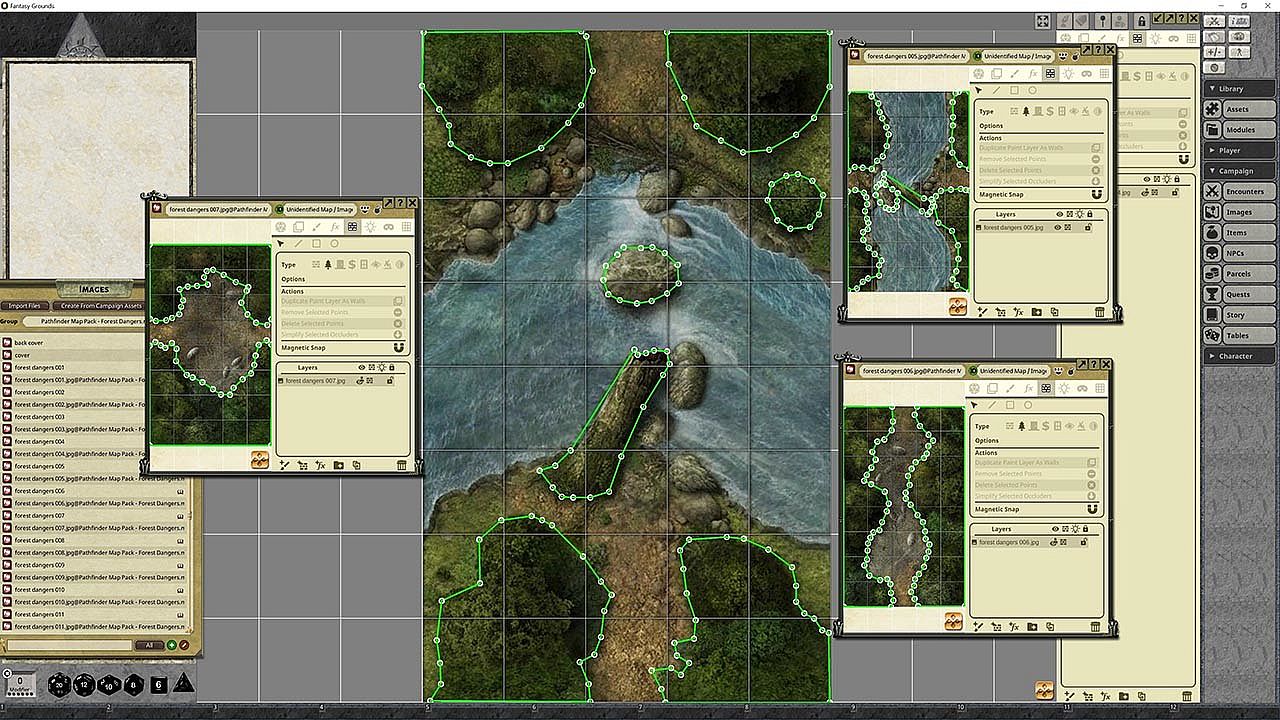Screen dimensions: 1280x720
Task: Roll the d20 die
Action: (x=61, y=684)
